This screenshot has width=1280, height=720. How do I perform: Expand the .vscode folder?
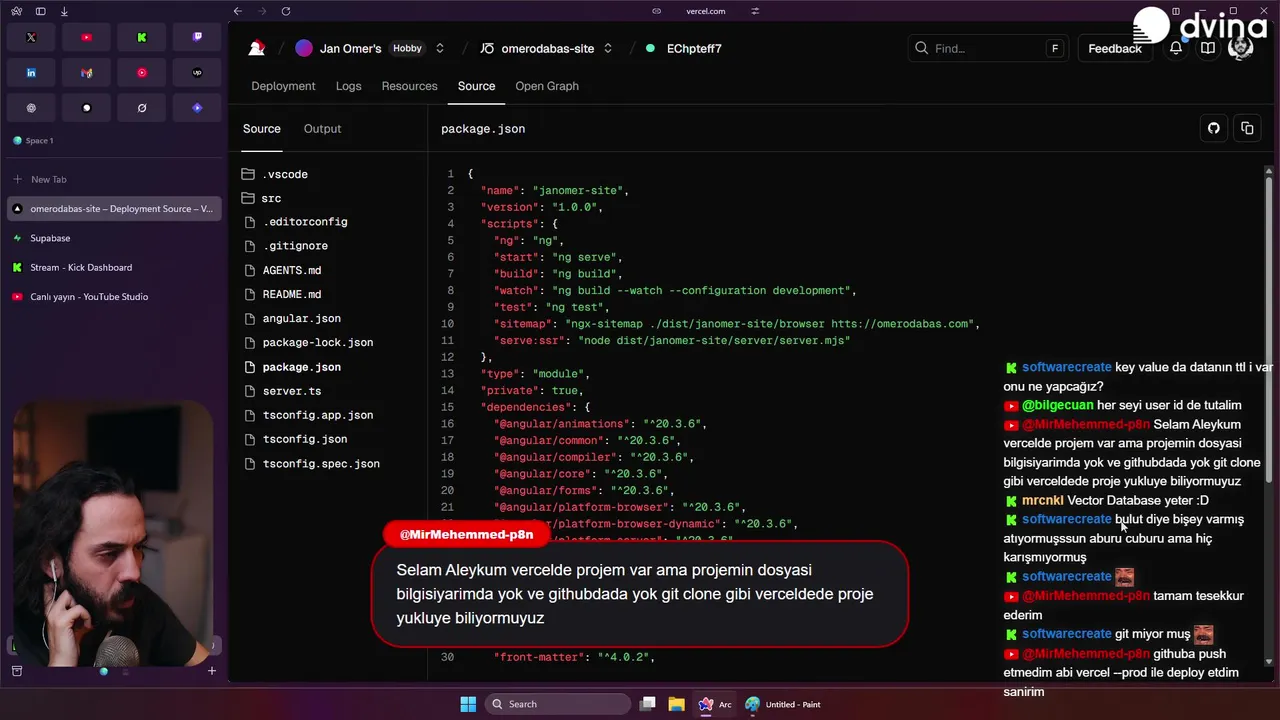275,174
